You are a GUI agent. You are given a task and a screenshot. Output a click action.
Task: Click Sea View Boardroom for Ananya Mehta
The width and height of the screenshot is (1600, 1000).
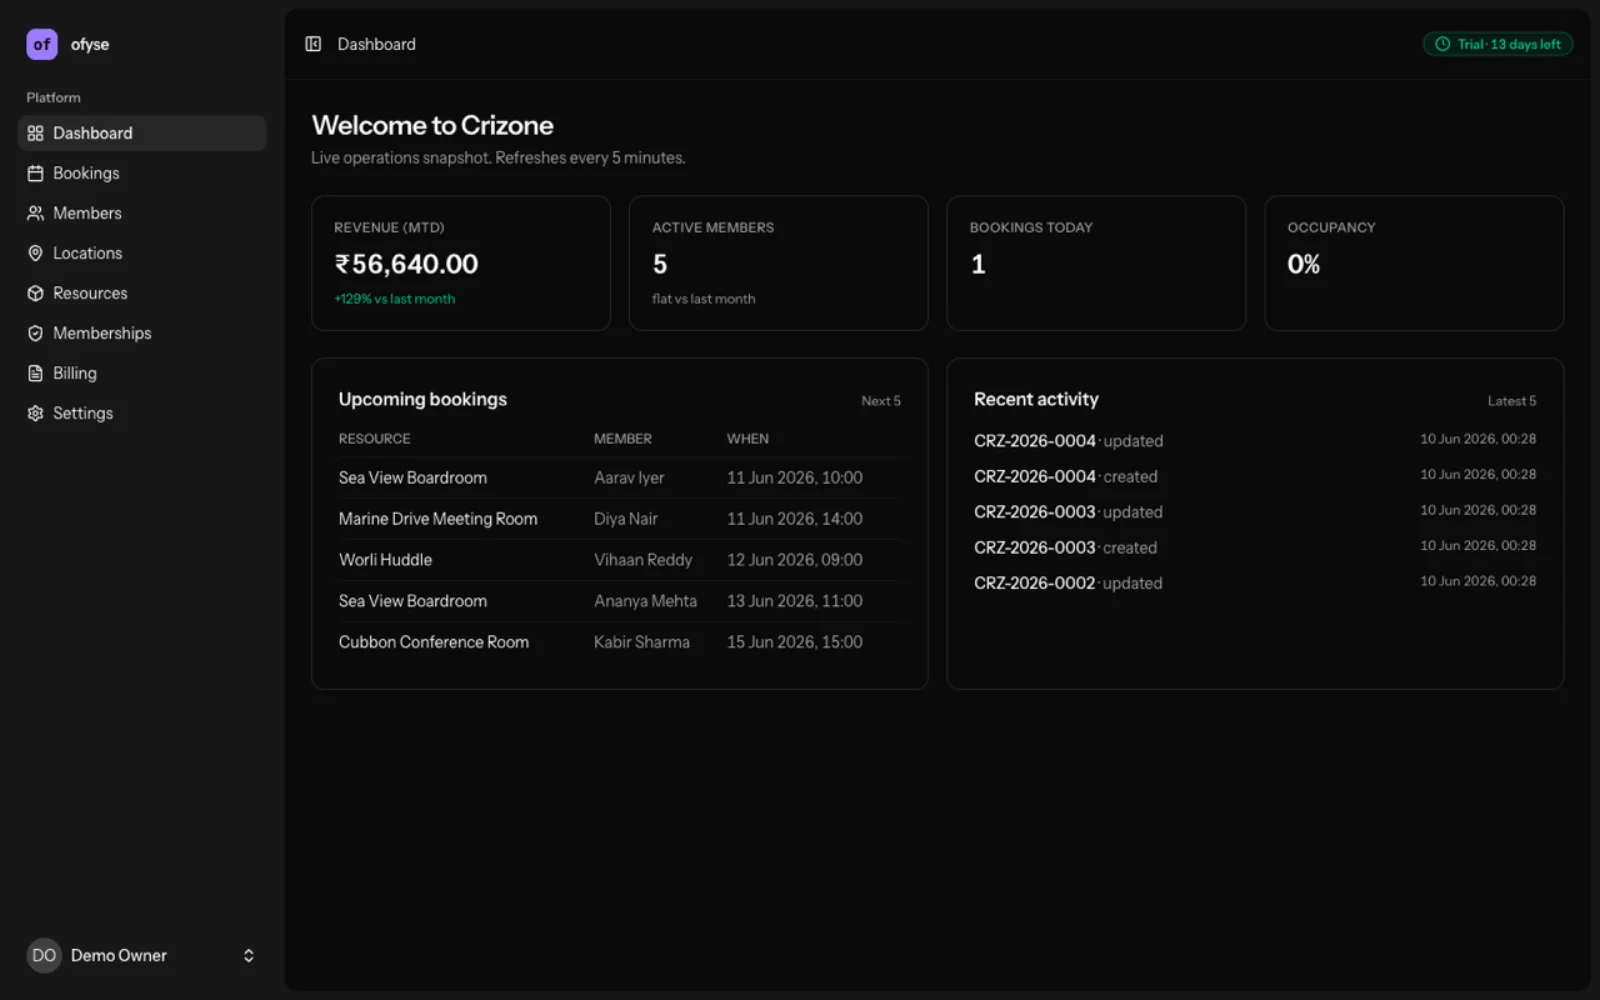[619, 601]
